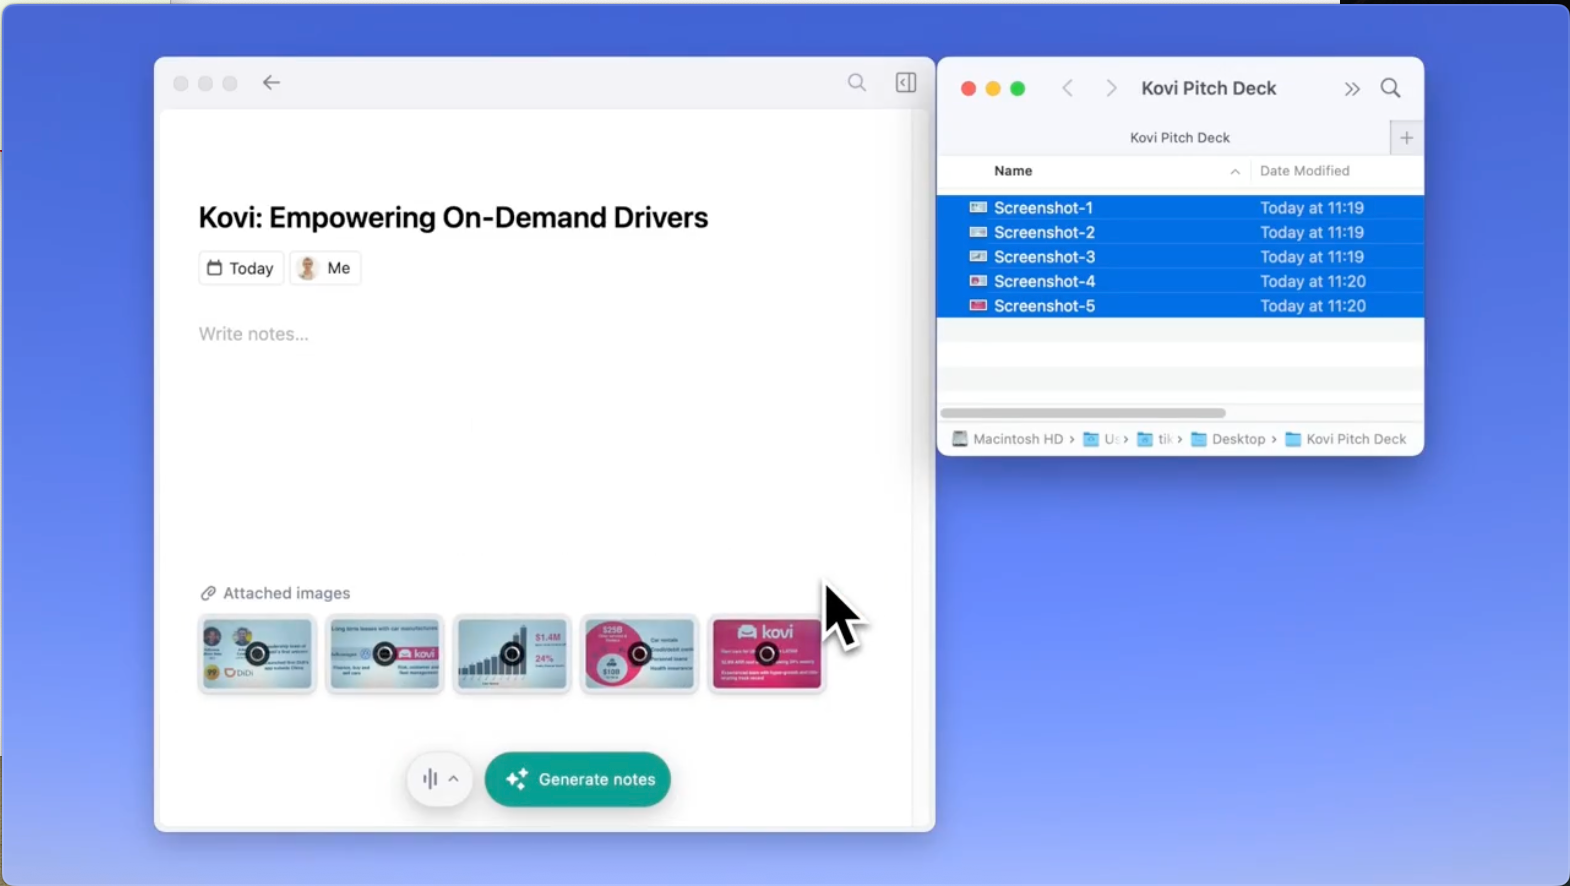The image size is (1570, 886).
Task: Click the Today date chip label
Action: tap(251, 268)
